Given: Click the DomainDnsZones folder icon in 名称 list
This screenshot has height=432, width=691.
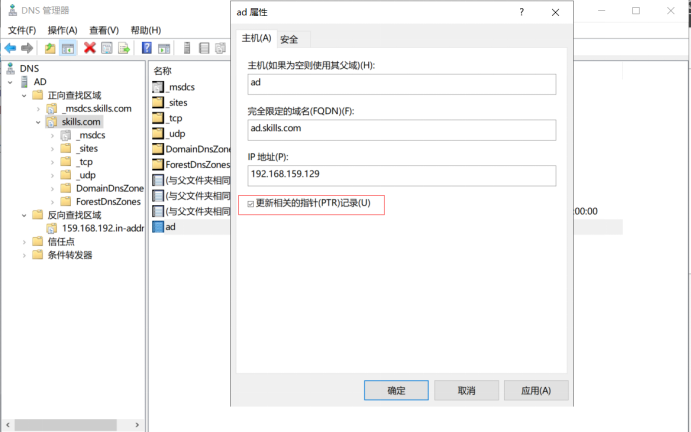Looking at the screenshot, I should [158, 149].
